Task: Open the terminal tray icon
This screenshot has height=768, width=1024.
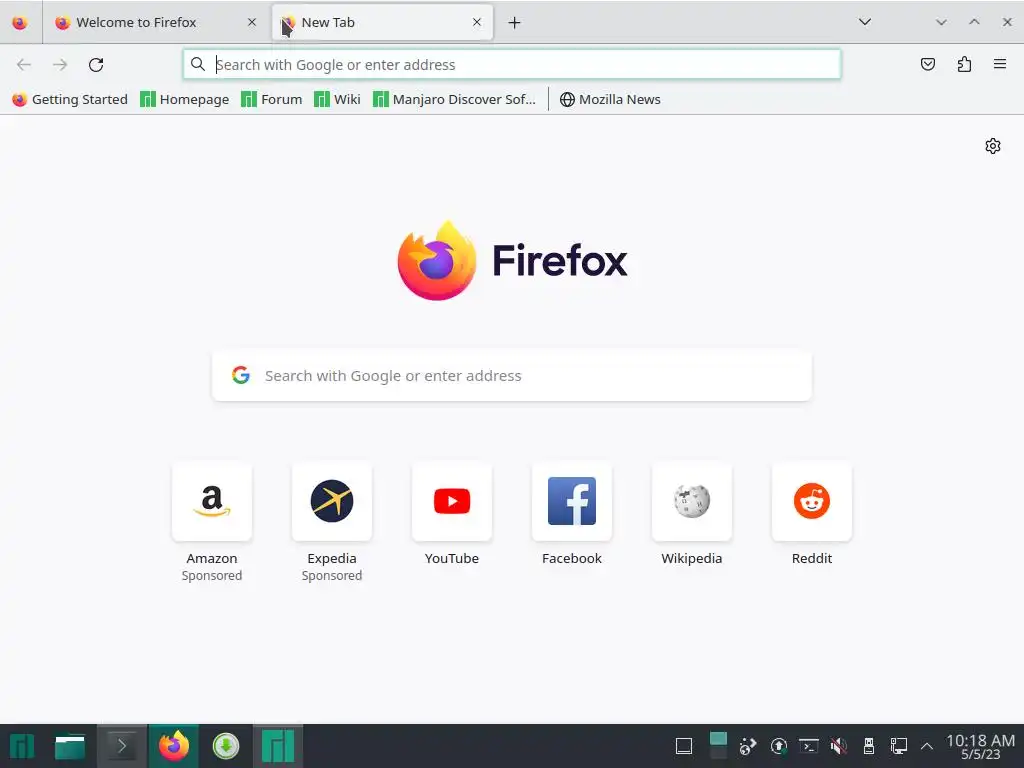Action: coord(809,746)
